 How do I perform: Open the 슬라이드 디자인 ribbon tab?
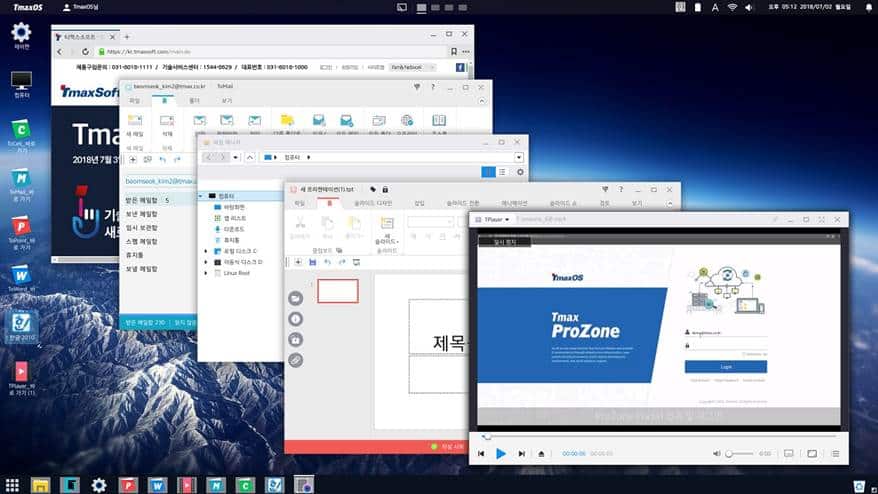375,203
